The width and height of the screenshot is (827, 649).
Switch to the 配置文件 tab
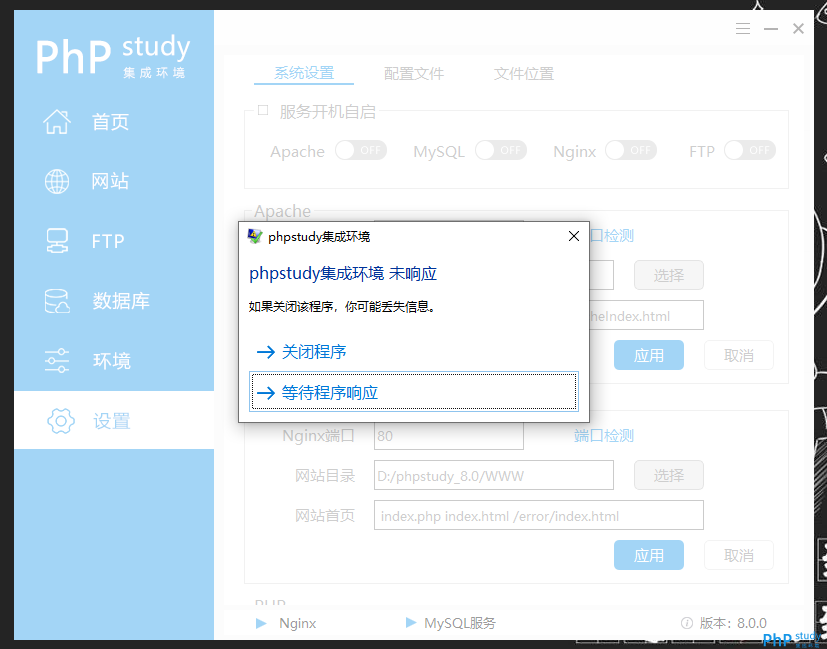(414, 73)
